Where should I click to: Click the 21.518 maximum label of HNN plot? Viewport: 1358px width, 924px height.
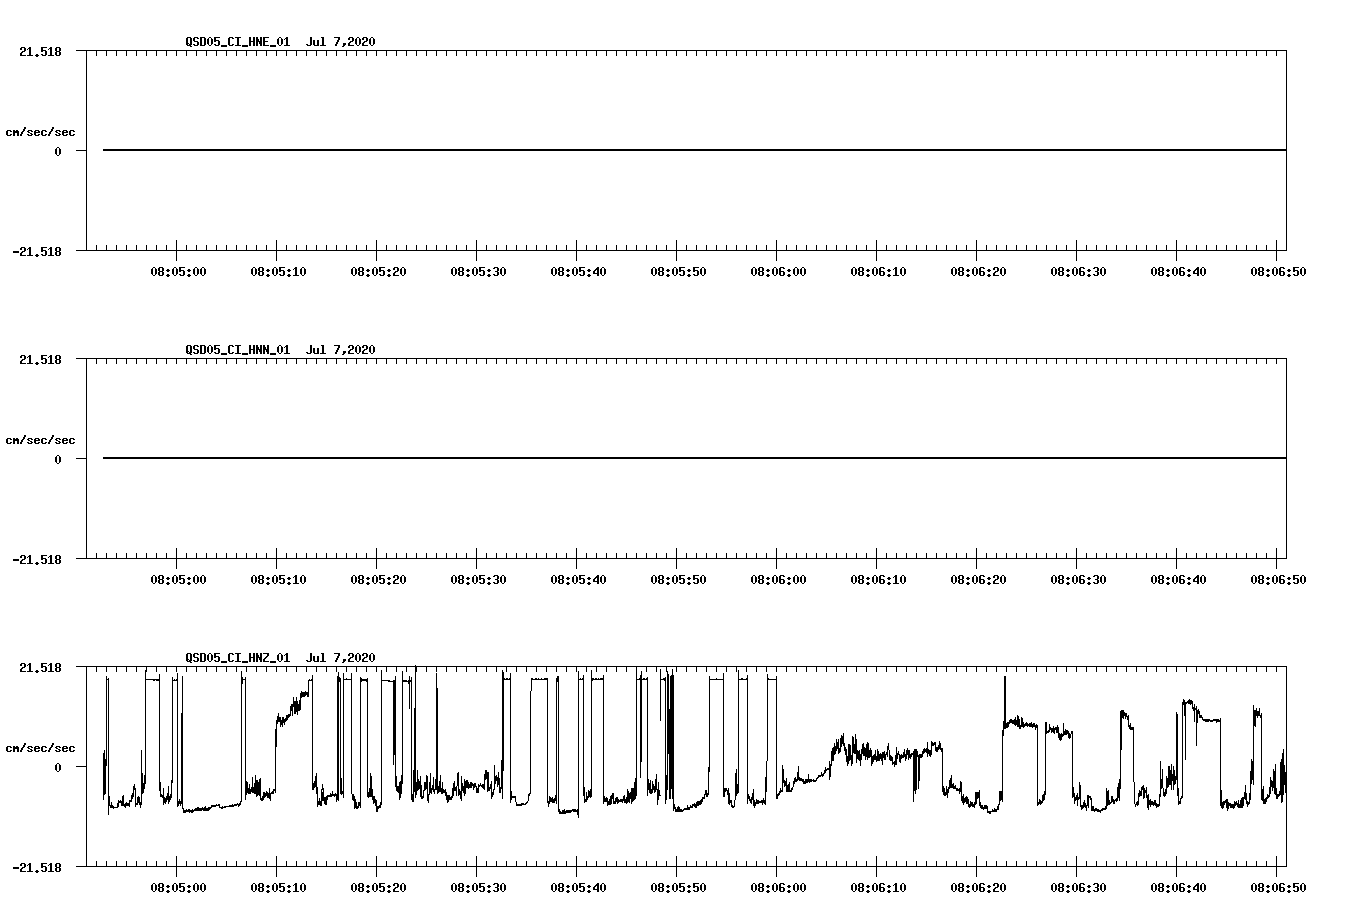[40, 359]
